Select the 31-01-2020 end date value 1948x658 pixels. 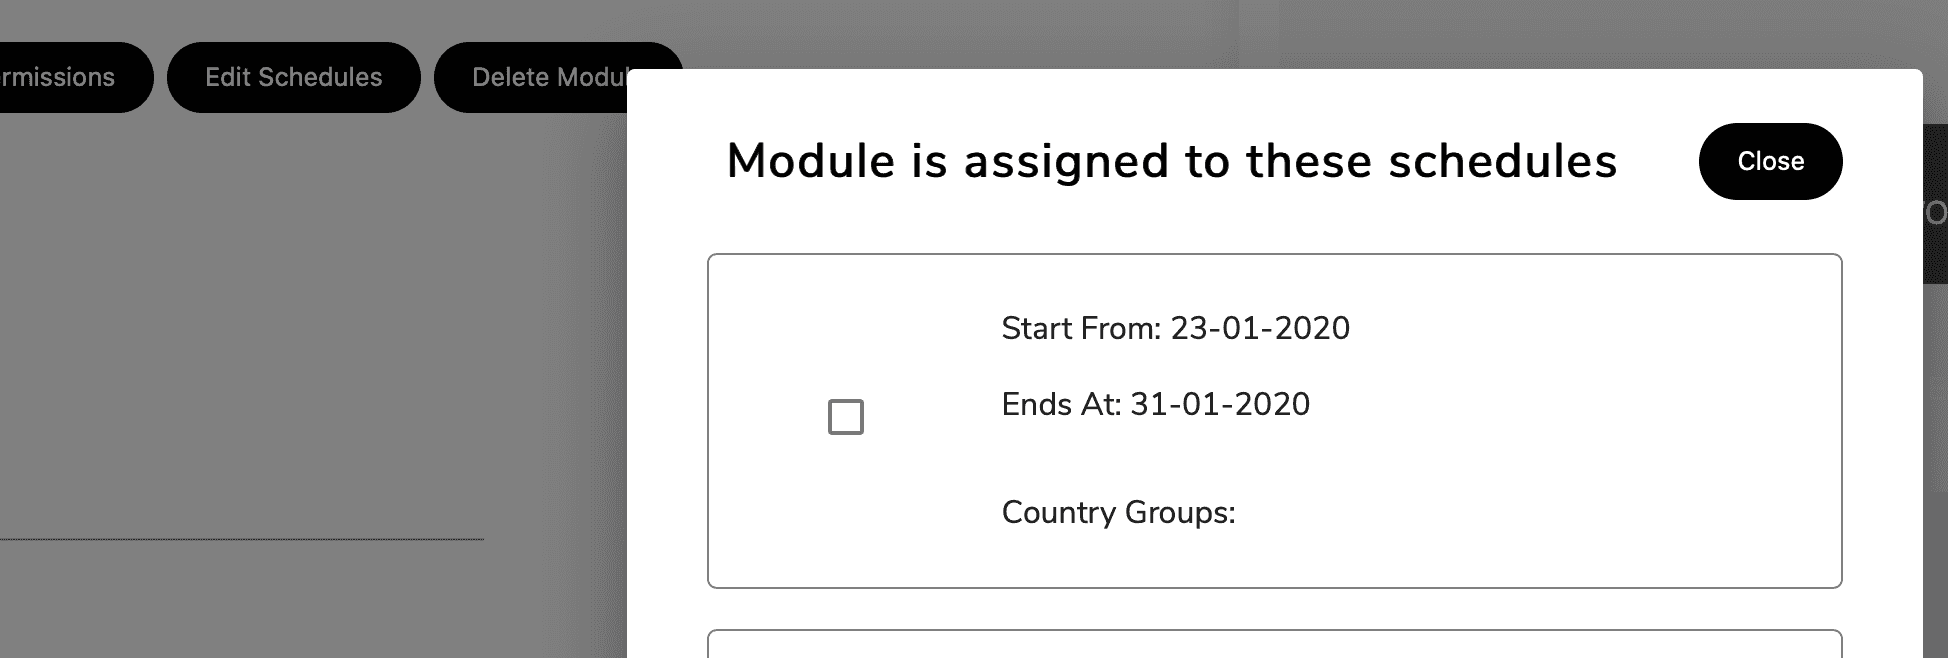point(1220,405)
